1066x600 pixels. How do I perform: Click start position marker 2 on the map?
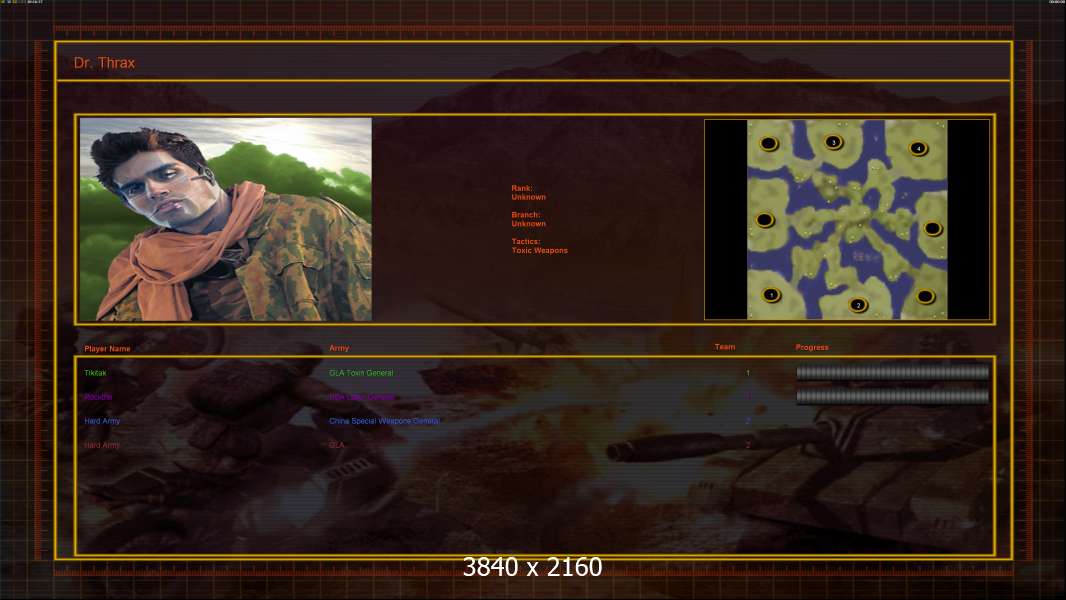[858, 305]
